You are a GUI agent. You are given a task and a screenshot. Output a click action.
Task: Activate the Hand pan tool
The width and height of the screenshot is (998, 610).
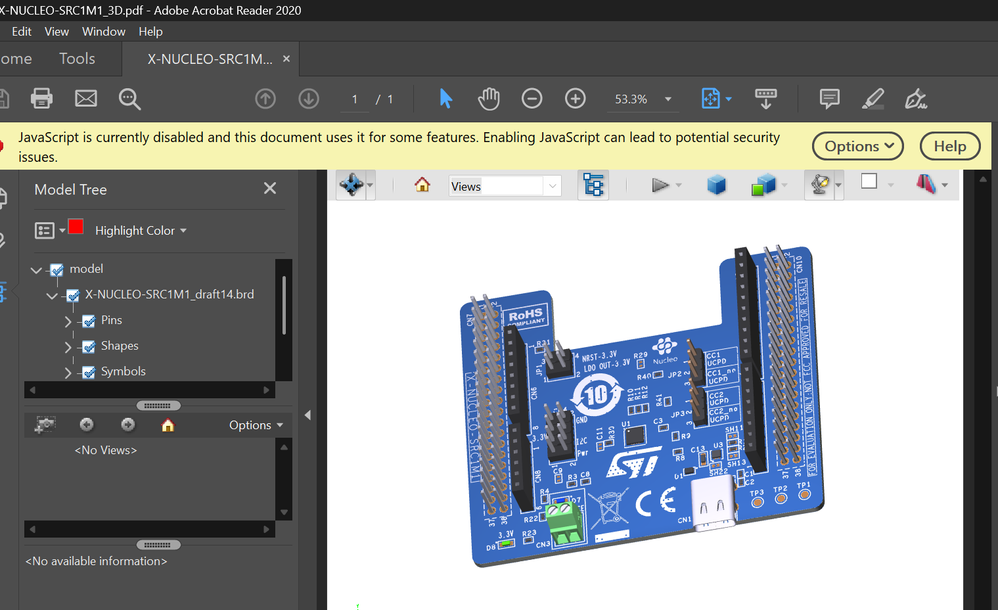tap(489, 99)
